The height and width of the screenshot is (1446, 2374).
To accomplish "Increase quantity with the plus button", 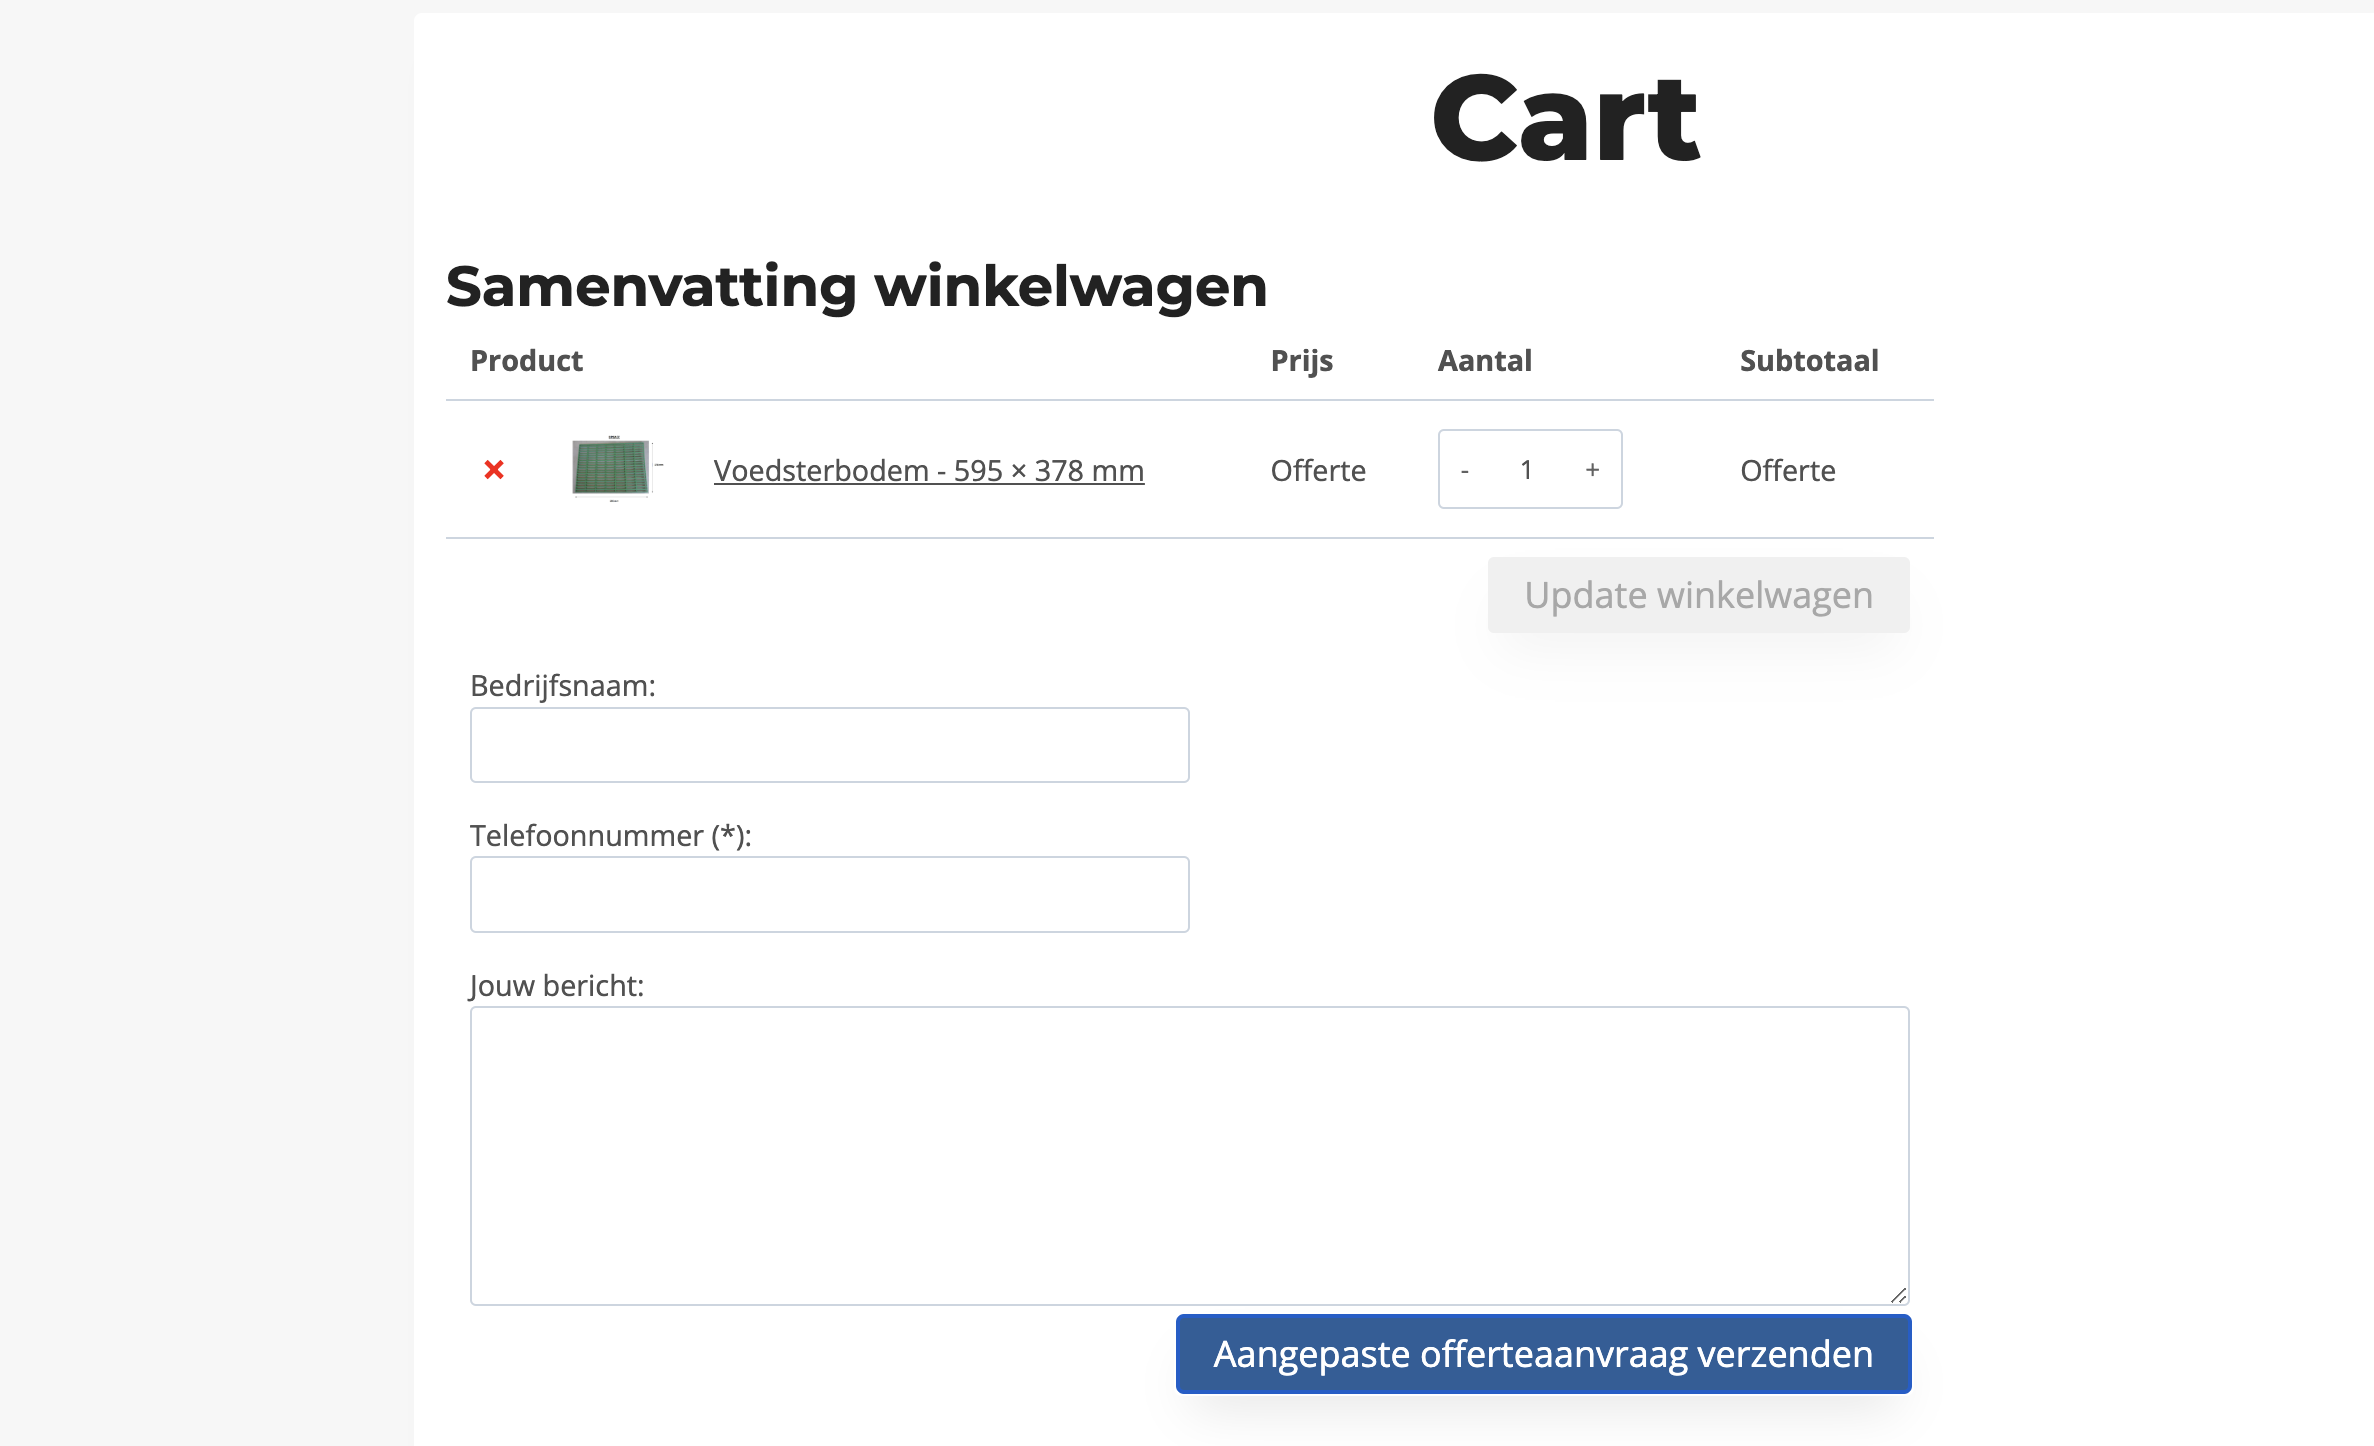I will coord(1592,470).
